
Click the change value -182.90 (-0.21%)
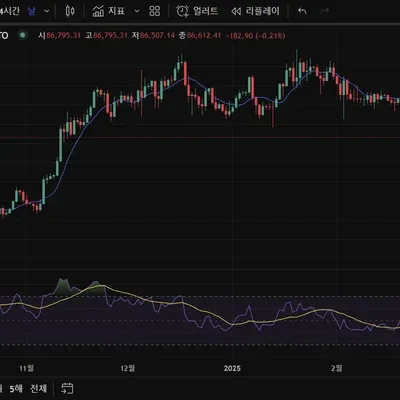(x=255, y=35)
